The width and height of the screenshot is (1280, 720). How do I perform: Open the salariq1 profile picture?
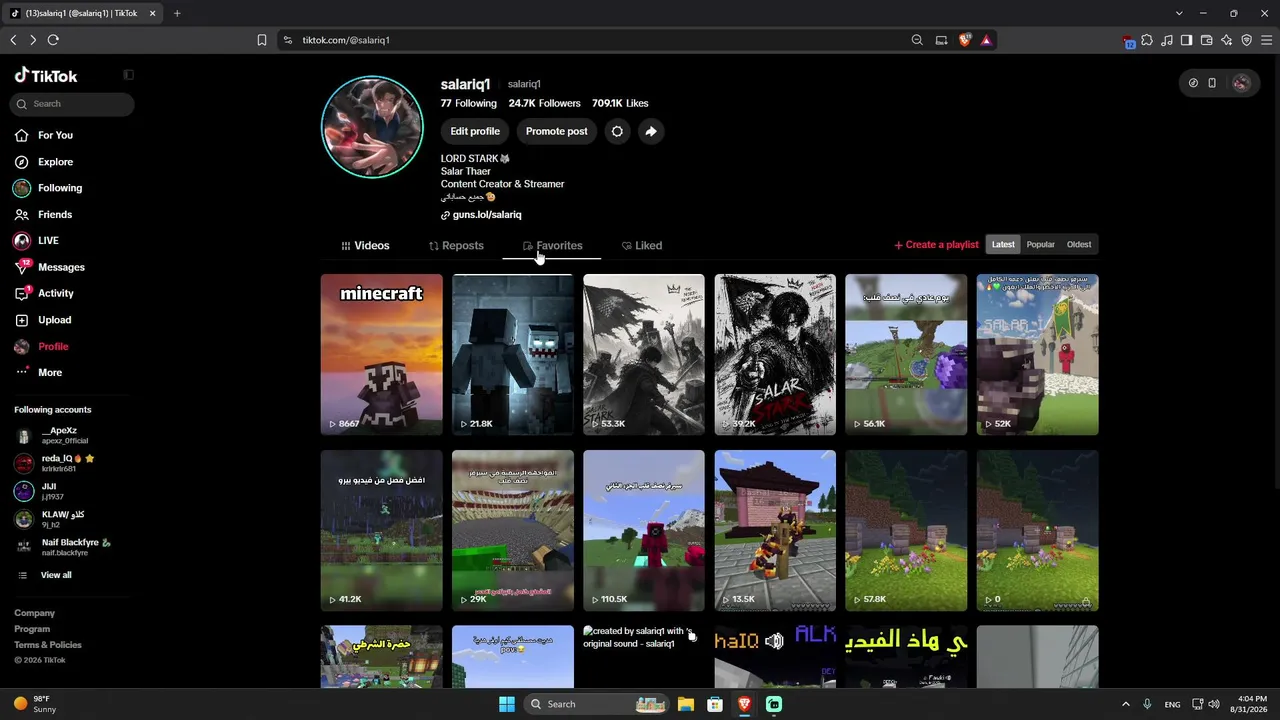[372, 127]
